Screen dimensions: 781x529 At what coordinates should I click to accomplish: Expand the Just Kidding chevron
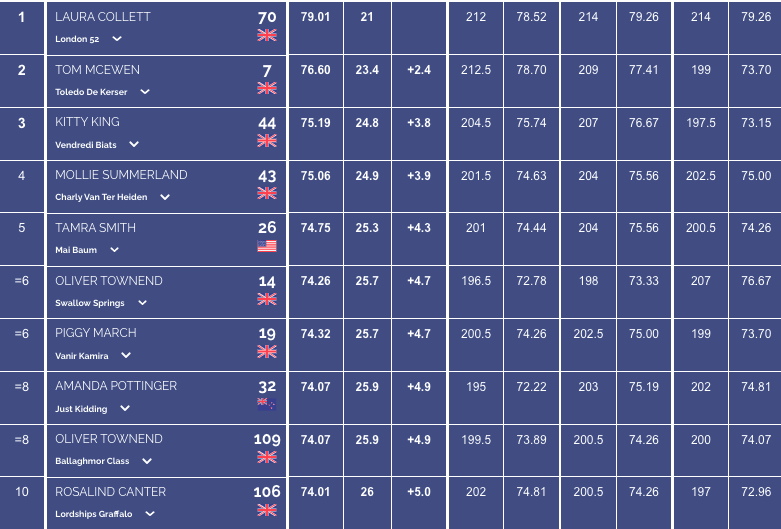pos(125,408)
